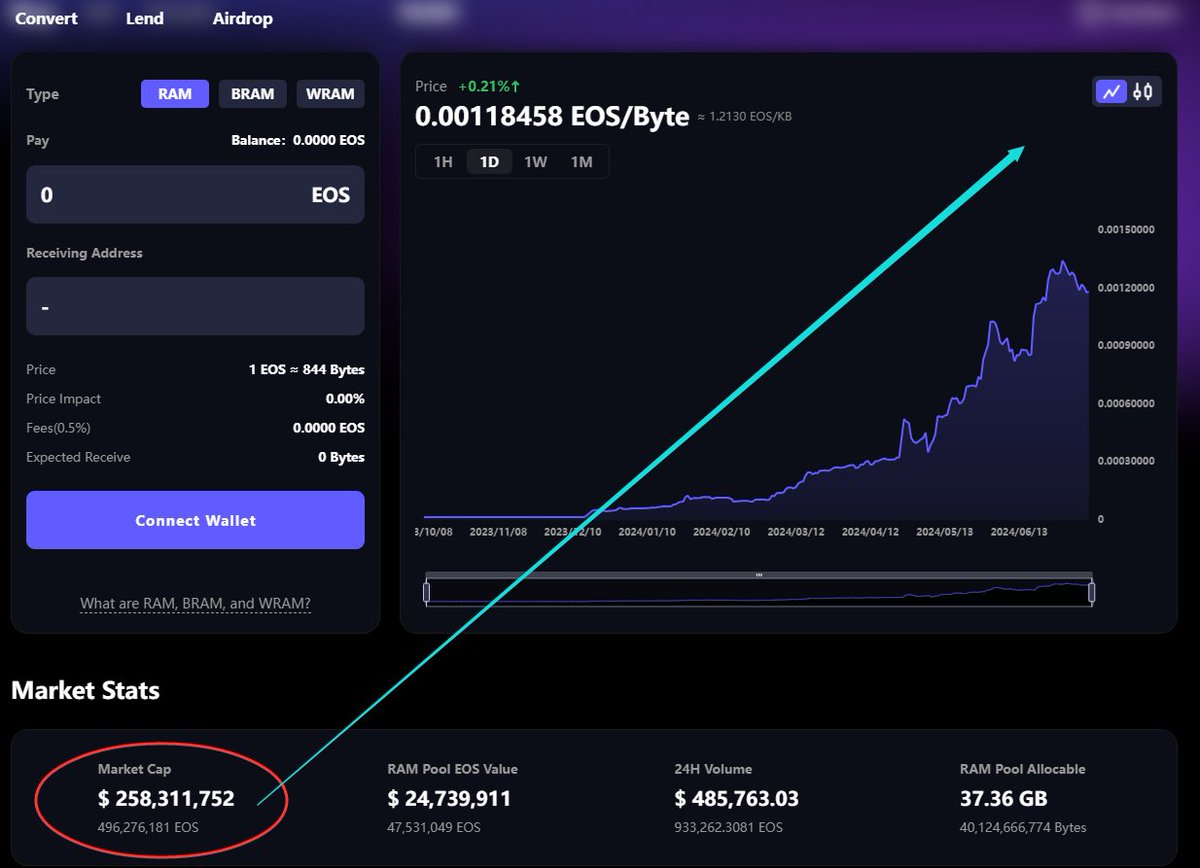Click left handle of chart range slider
The width and height of the screenshot is (1200, 868).
coord(426,593)
